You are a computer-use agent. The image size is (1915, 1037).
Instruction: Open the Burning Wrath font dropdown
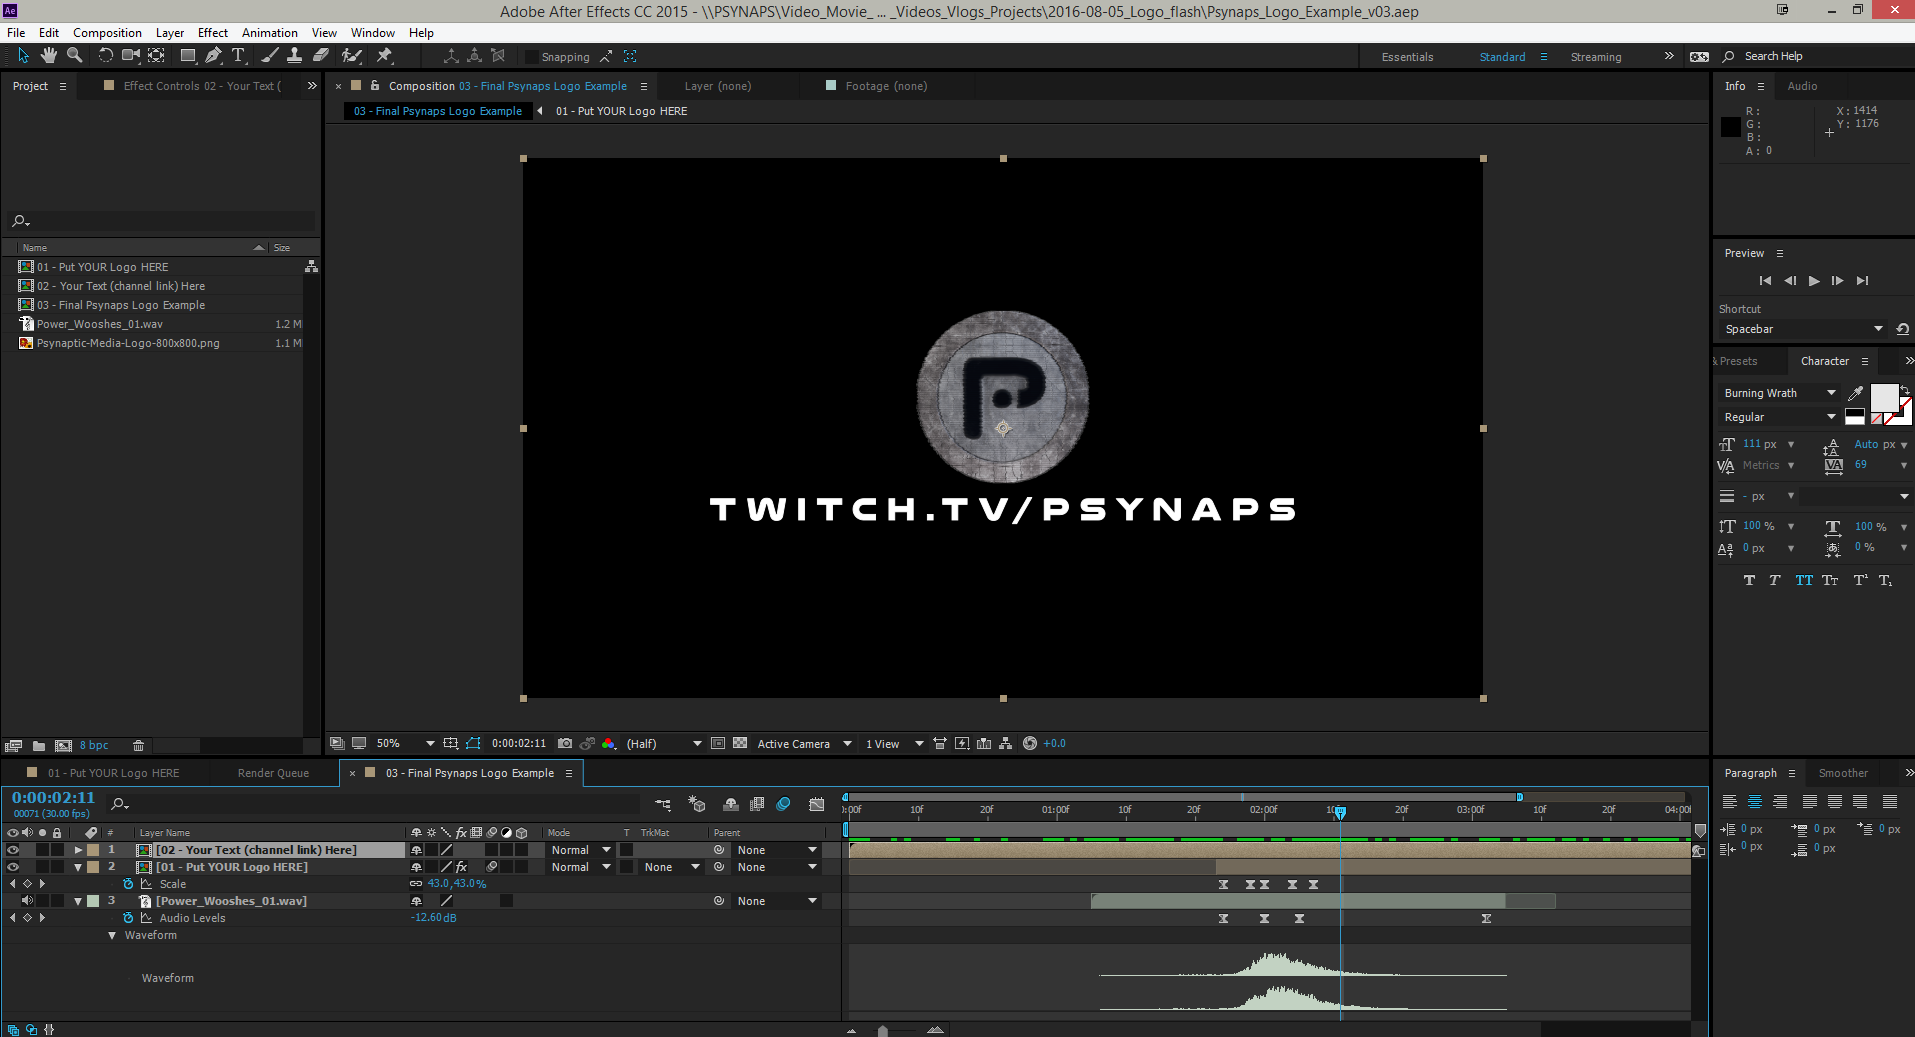1780,393
